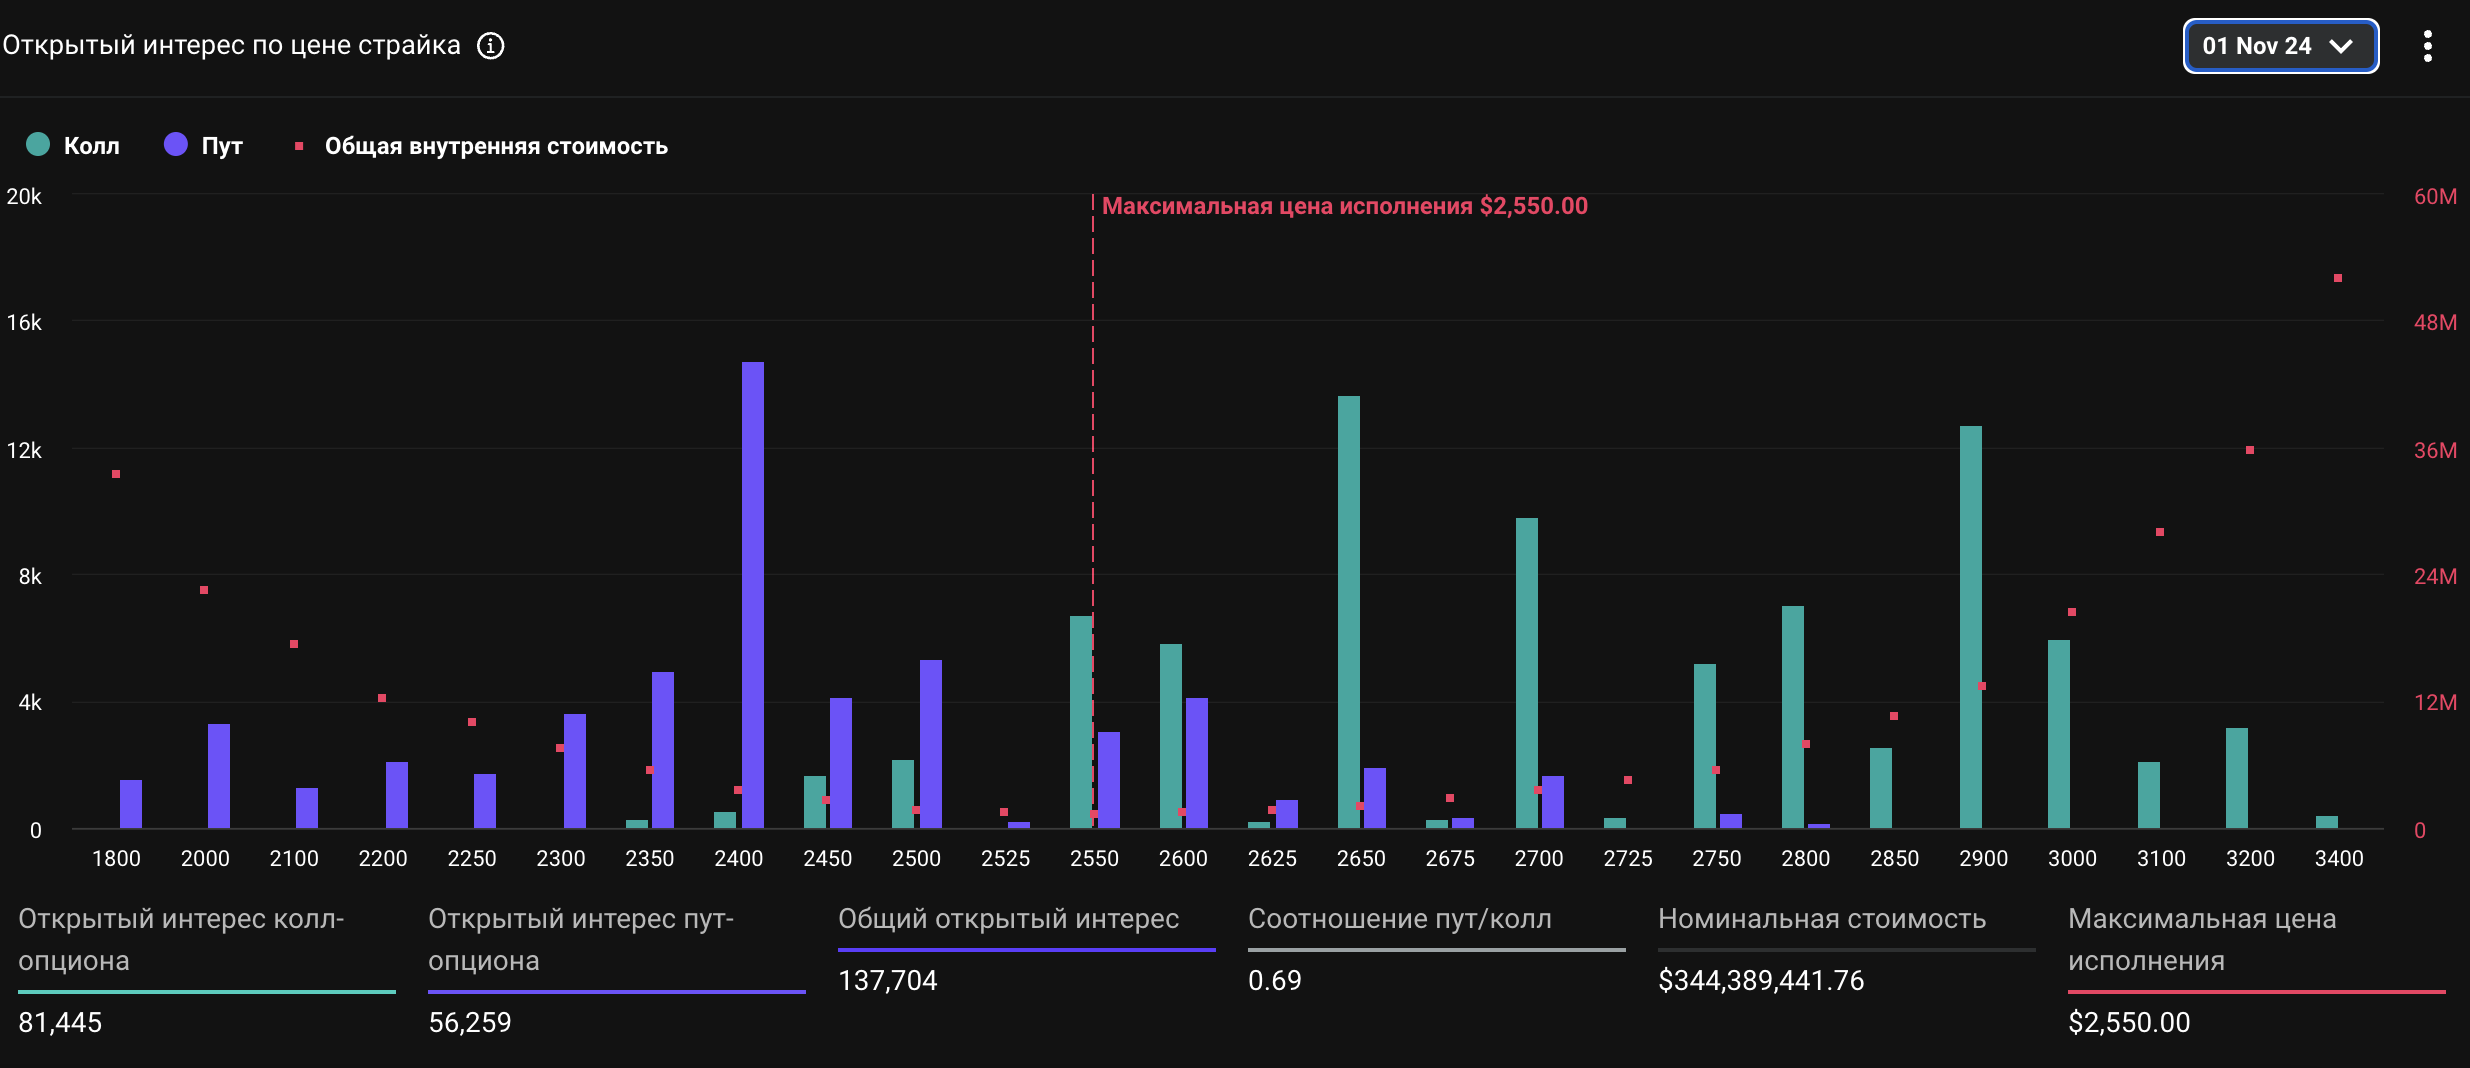The image size is (2470, 1068).
Task: Select the Соотношение пут/колл stat
Action: [x=1399, y=919]
